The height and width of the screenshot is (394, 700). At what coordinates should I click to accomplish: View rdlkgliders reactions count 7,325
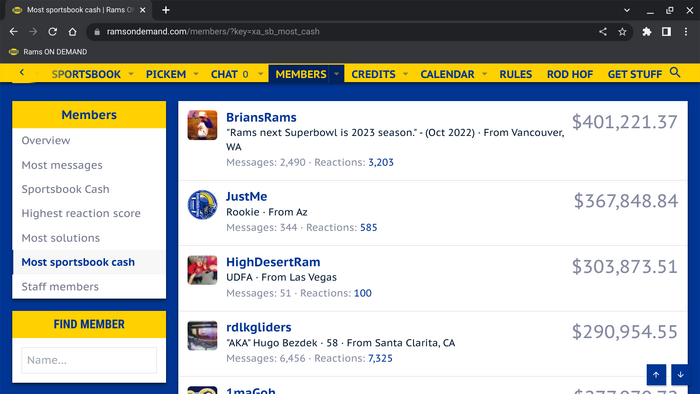point(380,358)
